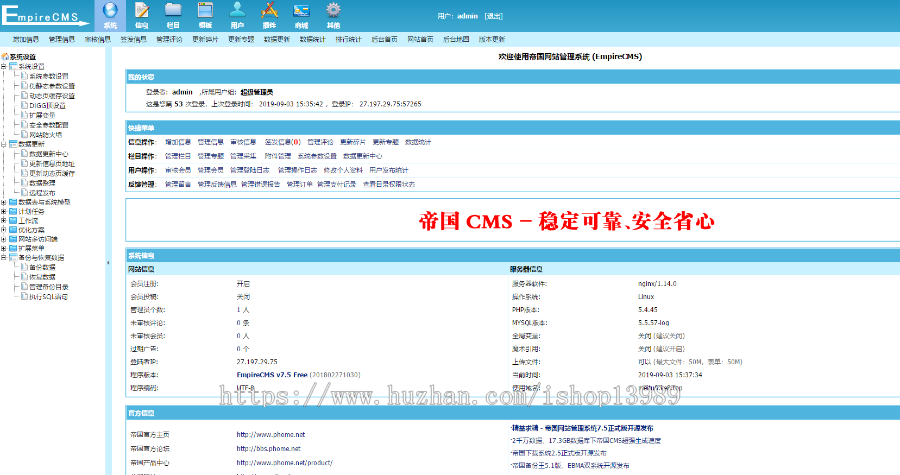The width and height of the screenshot is (900, 475).
Task: Open the 栏目 (Column) folder icon
Action: click(173, 10)
